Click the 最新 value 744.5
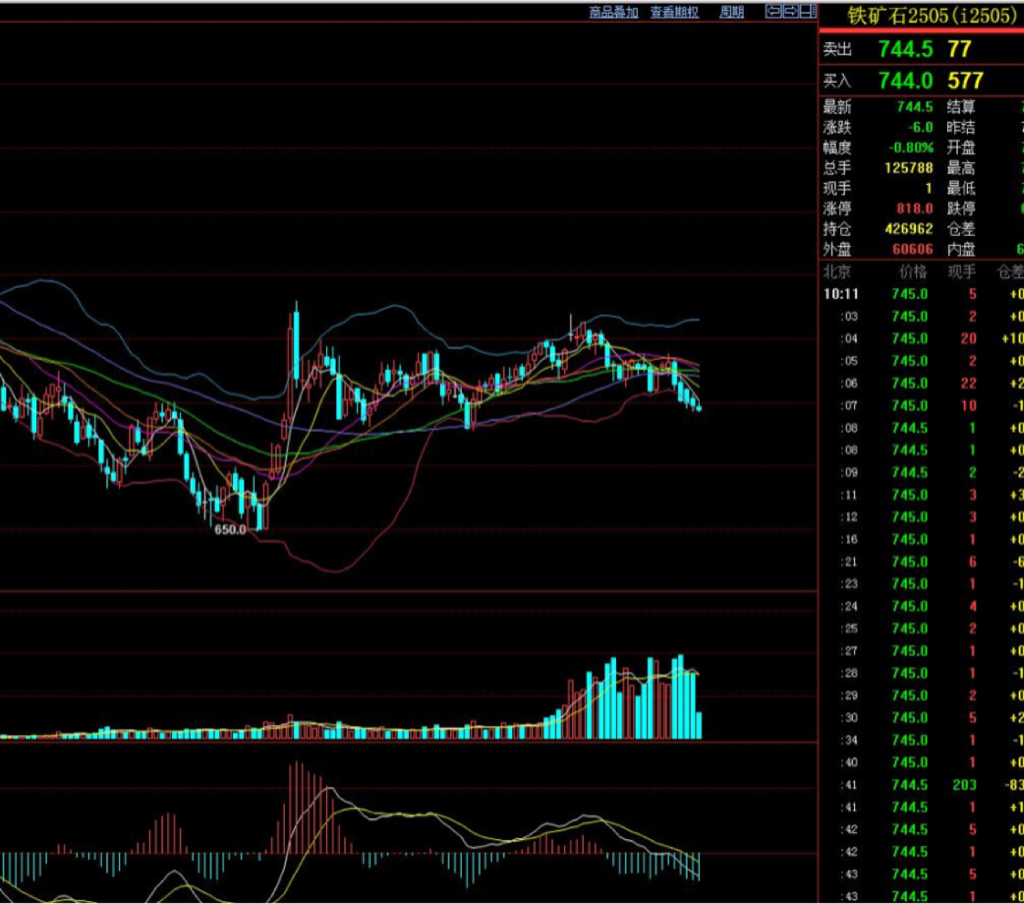This screenshot has height=904, width=1024. tap(915, 107)
